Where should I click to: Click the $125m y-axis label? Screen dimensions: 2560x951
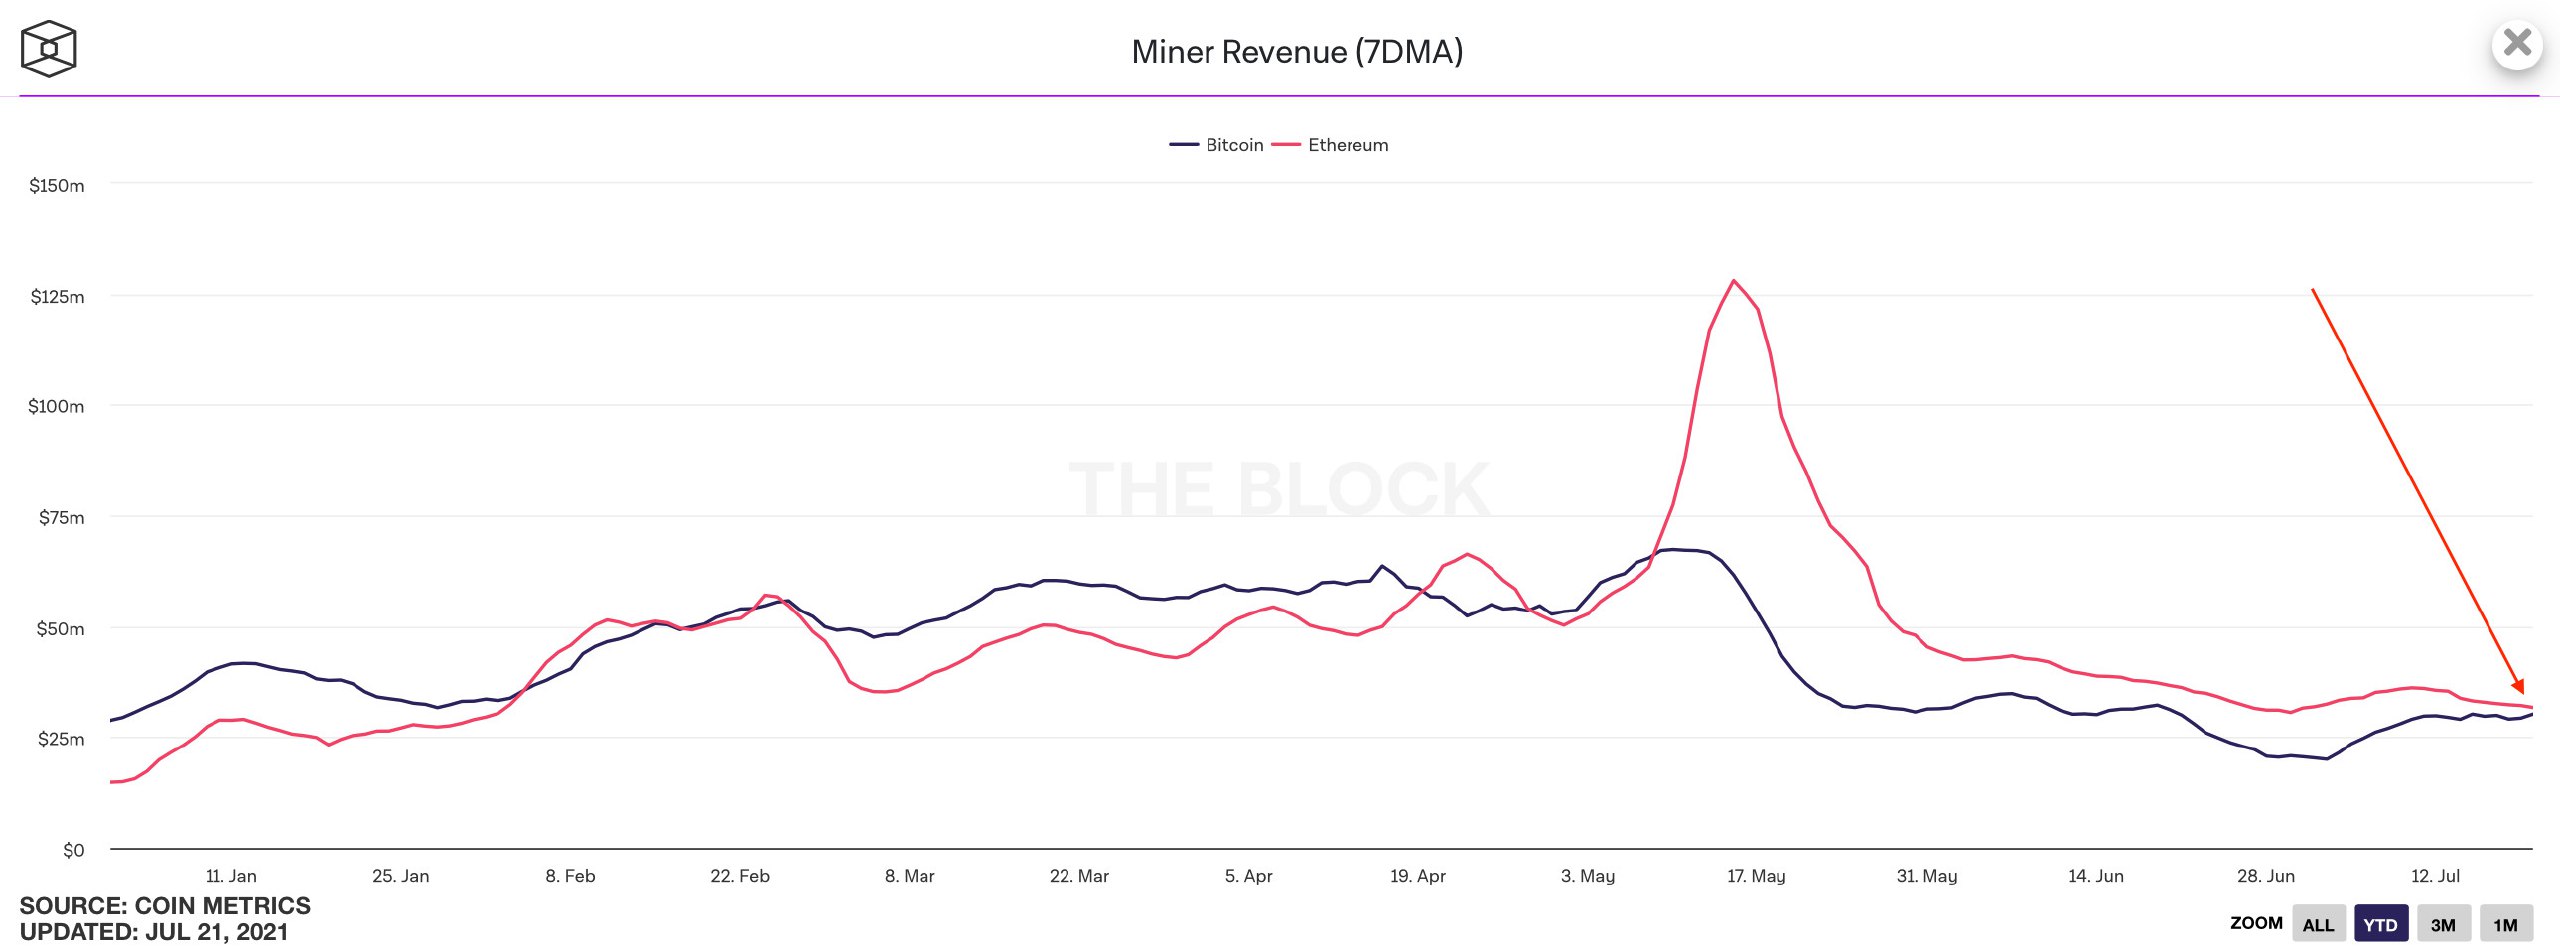click(x=58, y=297)
